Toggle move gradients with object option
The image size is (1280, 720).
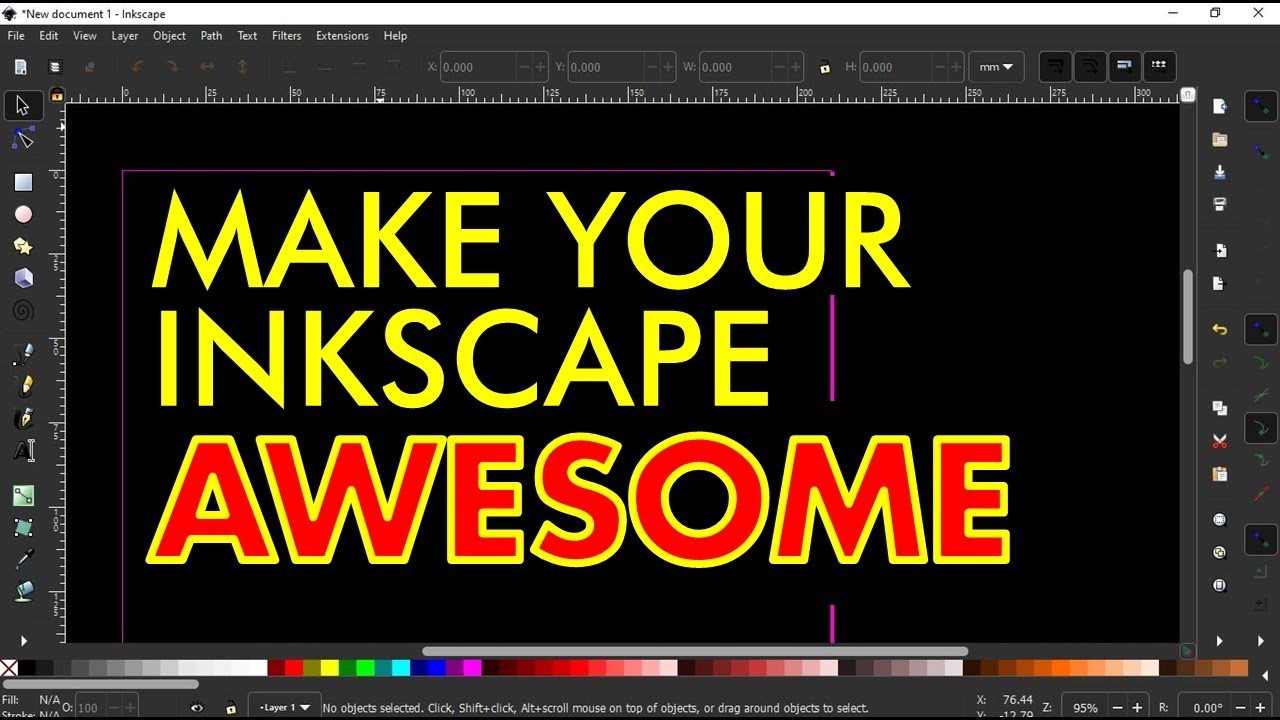tap(1125, 67)
